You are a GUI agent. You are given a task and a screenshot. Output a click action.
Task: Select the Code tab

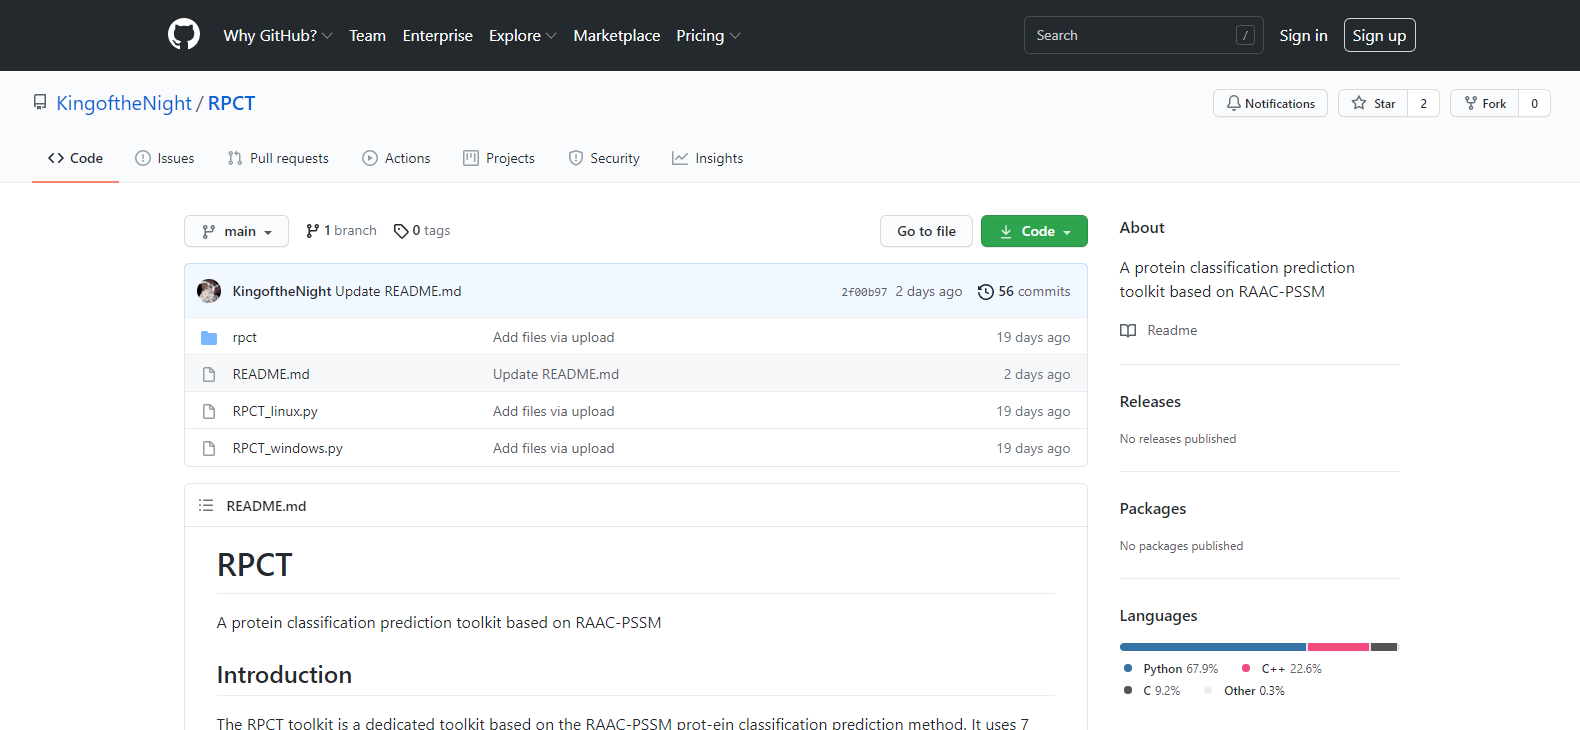(75, 158)
